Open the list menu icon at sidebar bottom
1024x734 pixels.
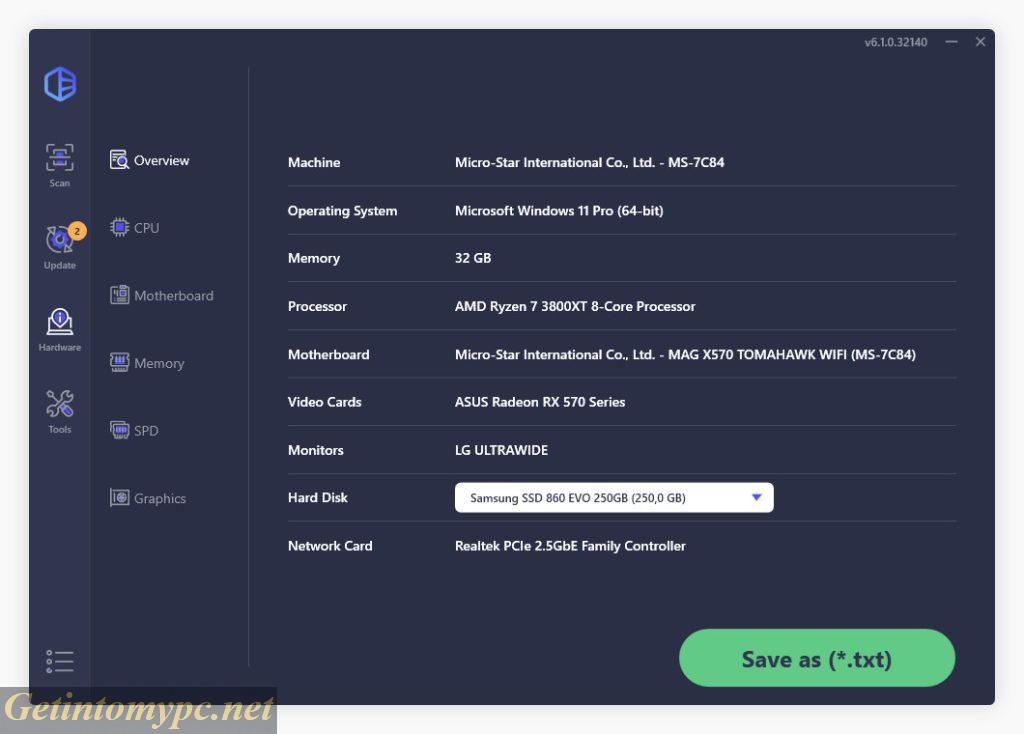coord(59,661)
